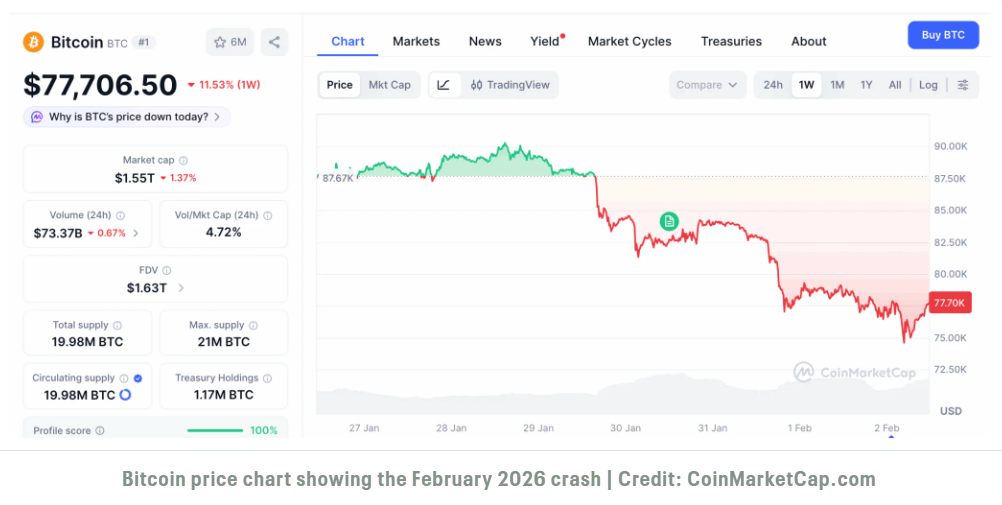Switch chart to Mkt Cap view

(x=389, y=85)
